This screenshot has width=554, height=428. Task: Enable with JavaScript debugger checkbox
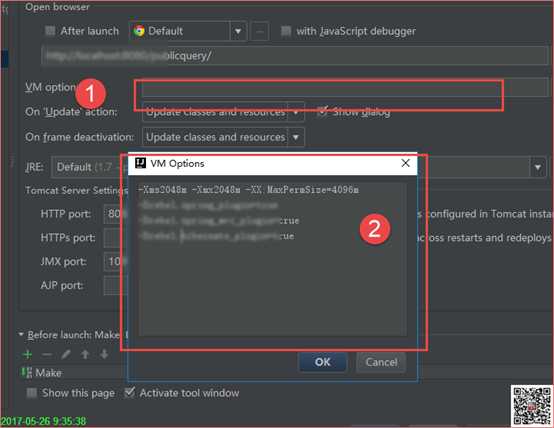coord(285,31)
